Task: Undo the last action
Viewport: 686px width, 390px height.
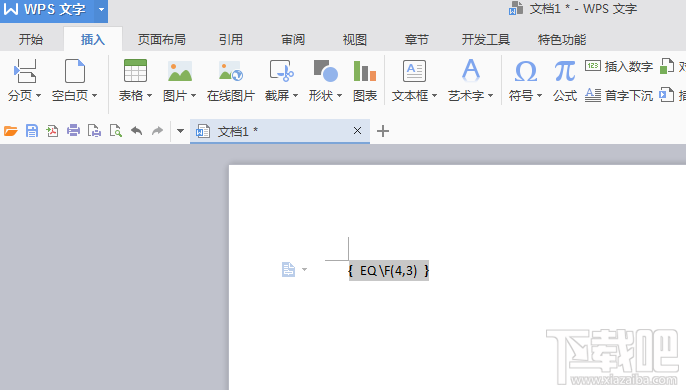Action: coord(136,130)
